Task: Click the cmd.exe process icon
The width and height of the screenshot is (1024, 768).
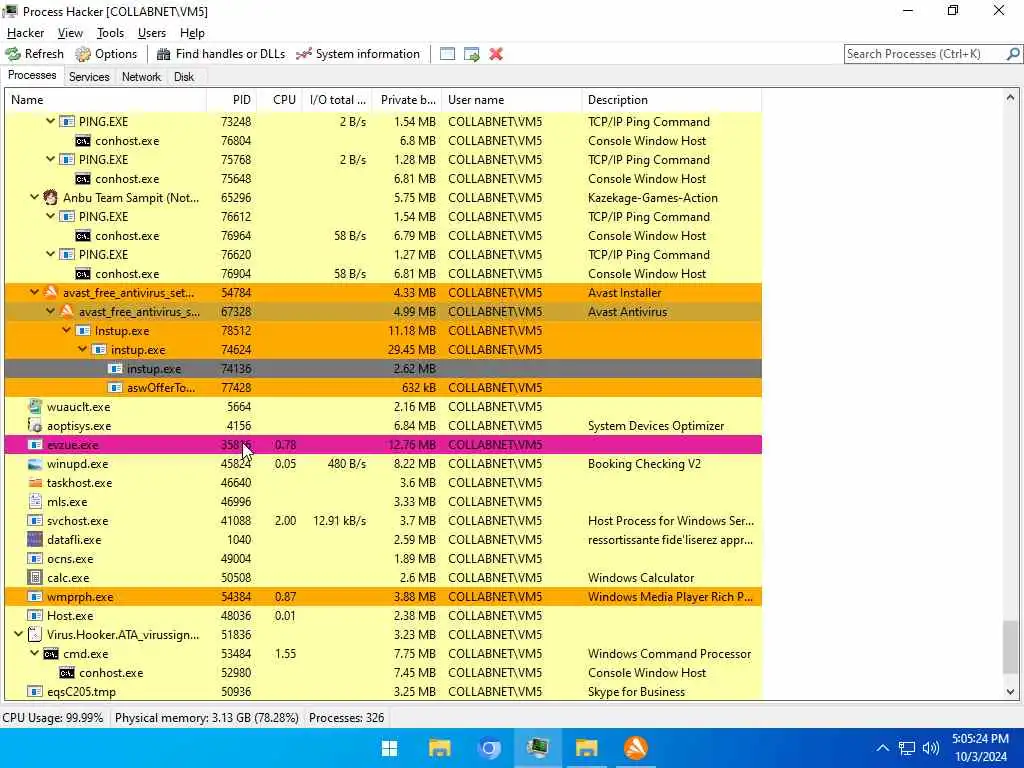Action: [51, 654]
